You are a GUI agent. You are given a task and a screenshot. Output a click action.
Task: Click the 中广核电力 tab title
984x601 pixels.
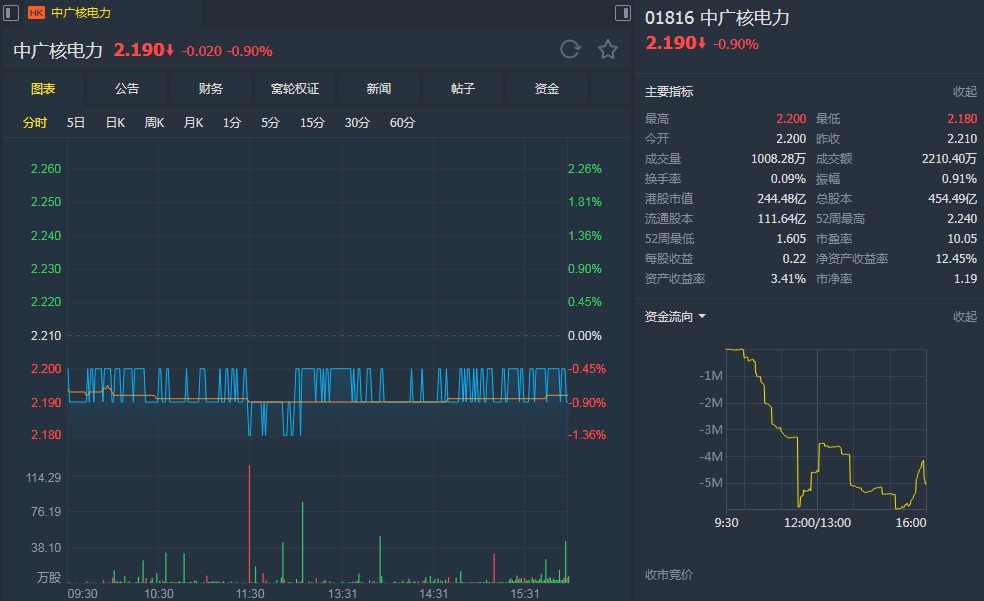(x=81, y=13)
